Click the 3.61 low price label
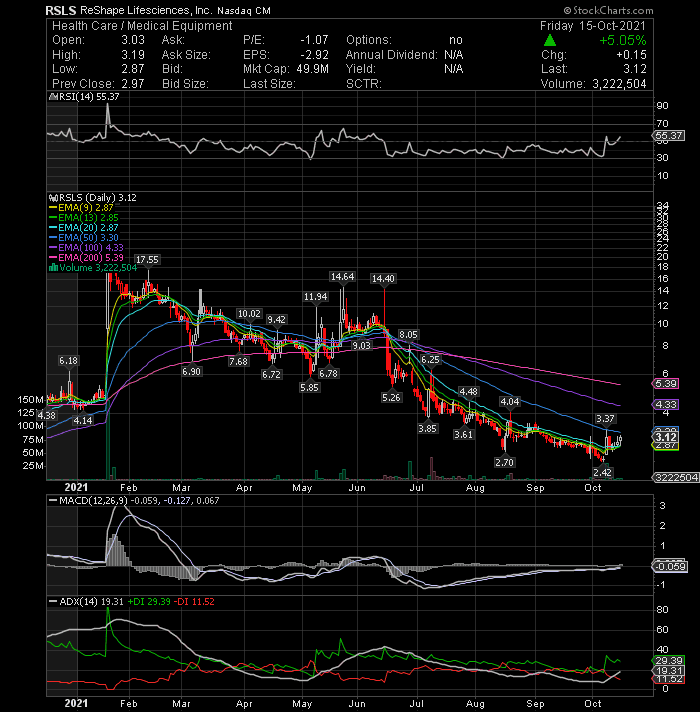The height and width of the screenshot is (712, 700). (463, 435)
